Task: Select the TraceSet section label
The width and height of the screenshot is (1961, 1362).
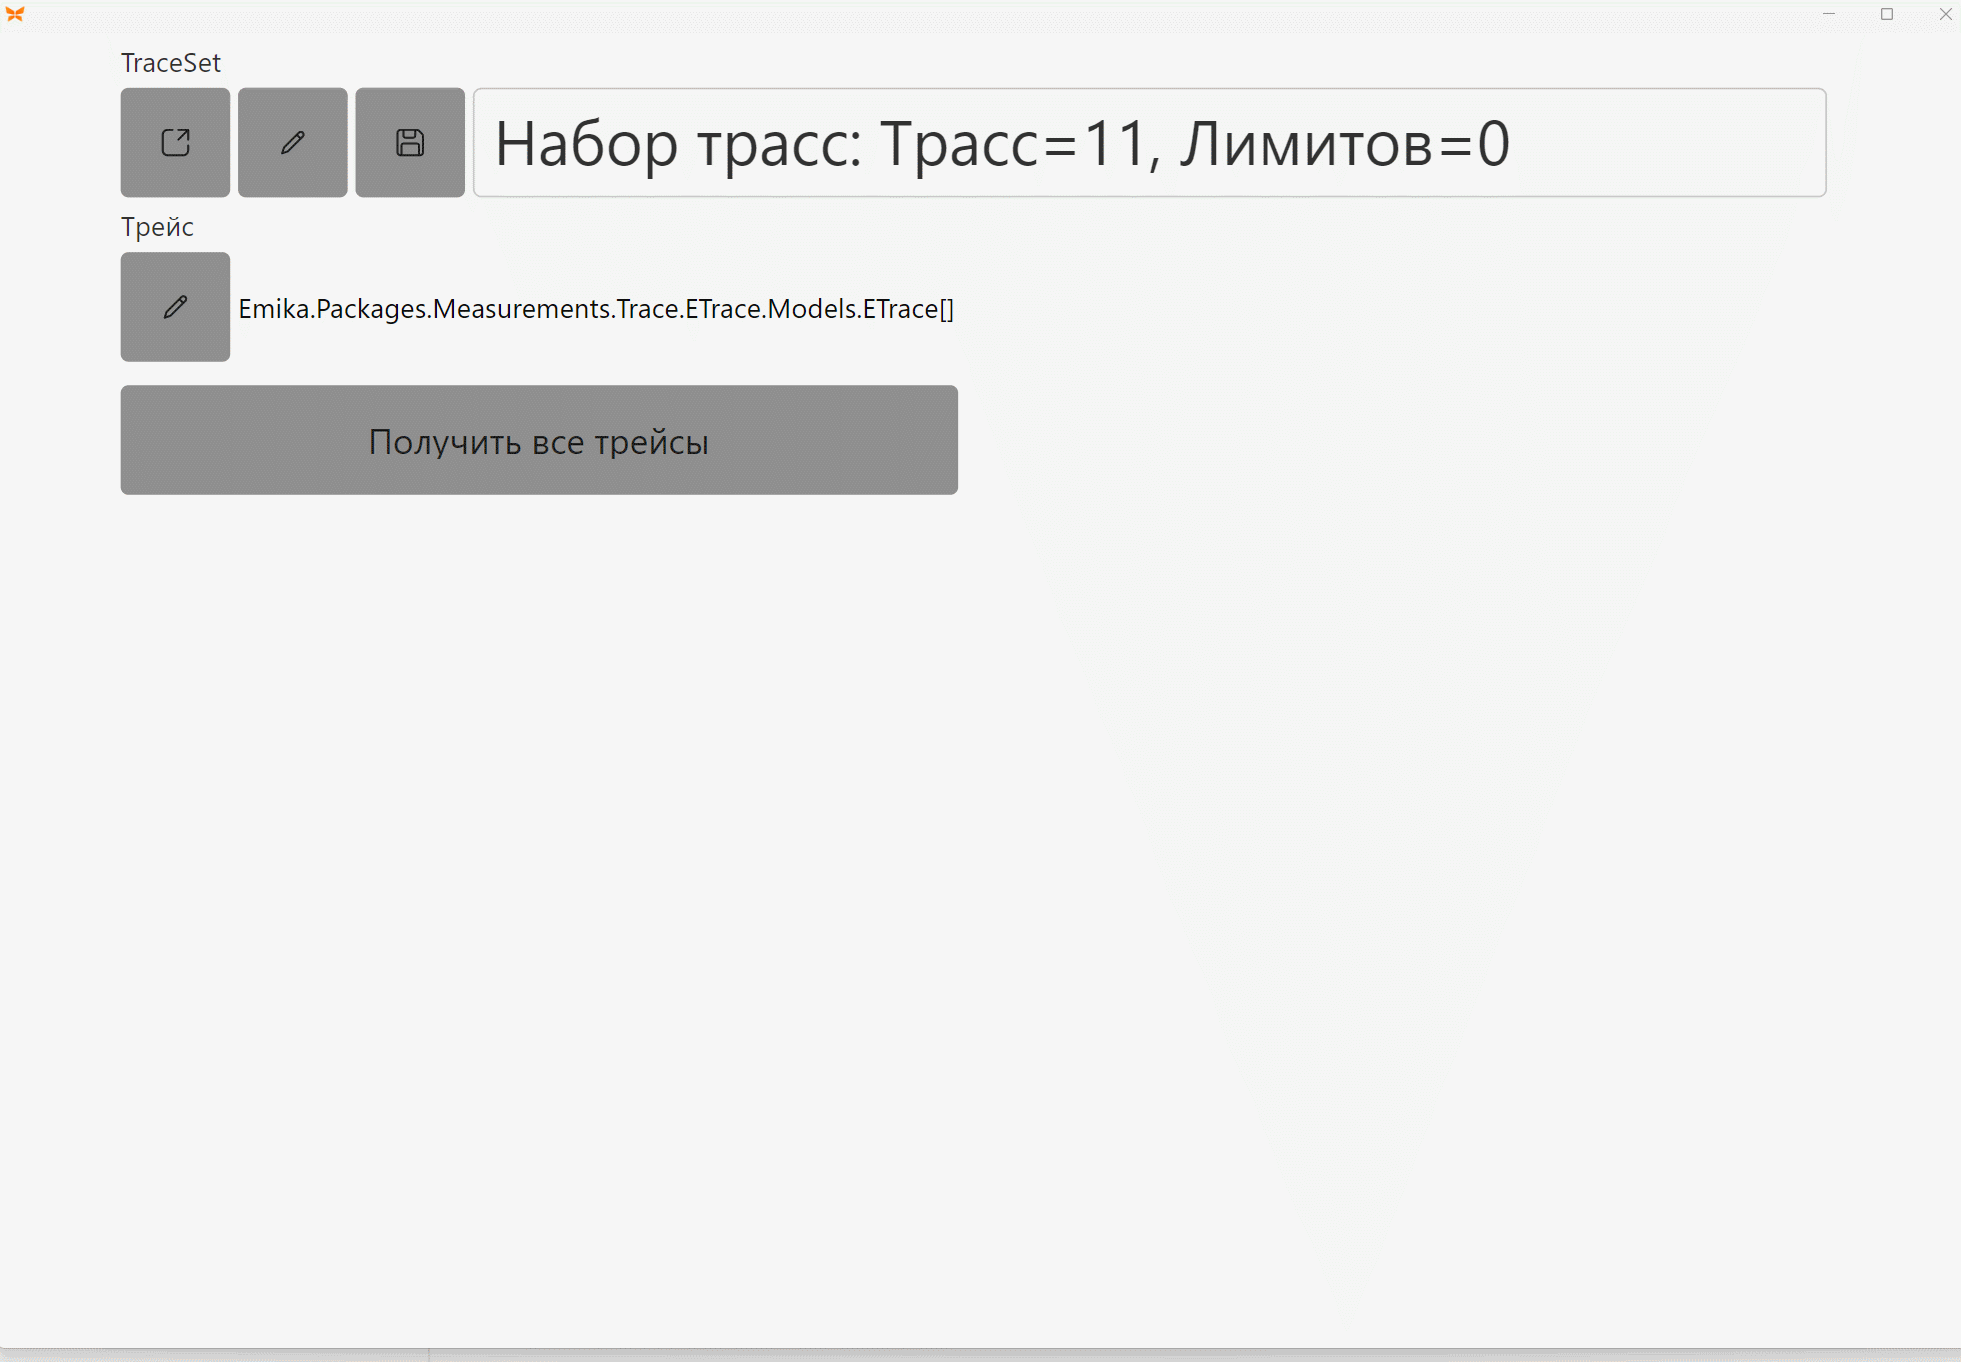Action: tap(171, 63)
